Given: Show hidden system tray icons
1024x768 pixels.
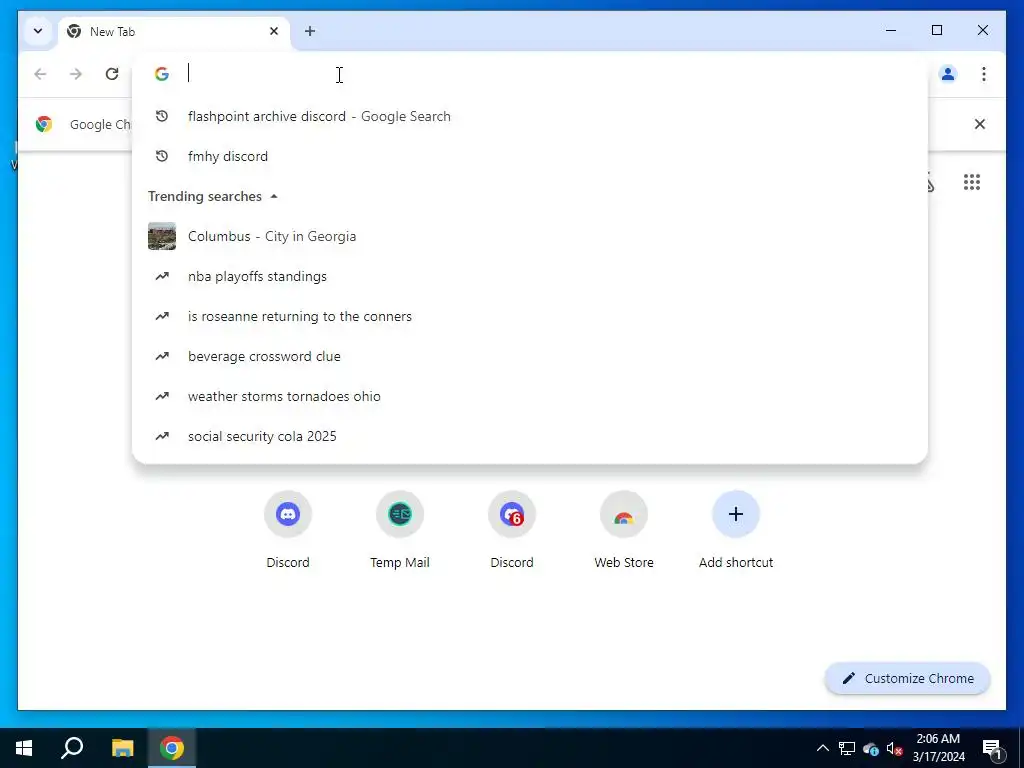Looking at the screenshot, I should [x=823, y=748].
